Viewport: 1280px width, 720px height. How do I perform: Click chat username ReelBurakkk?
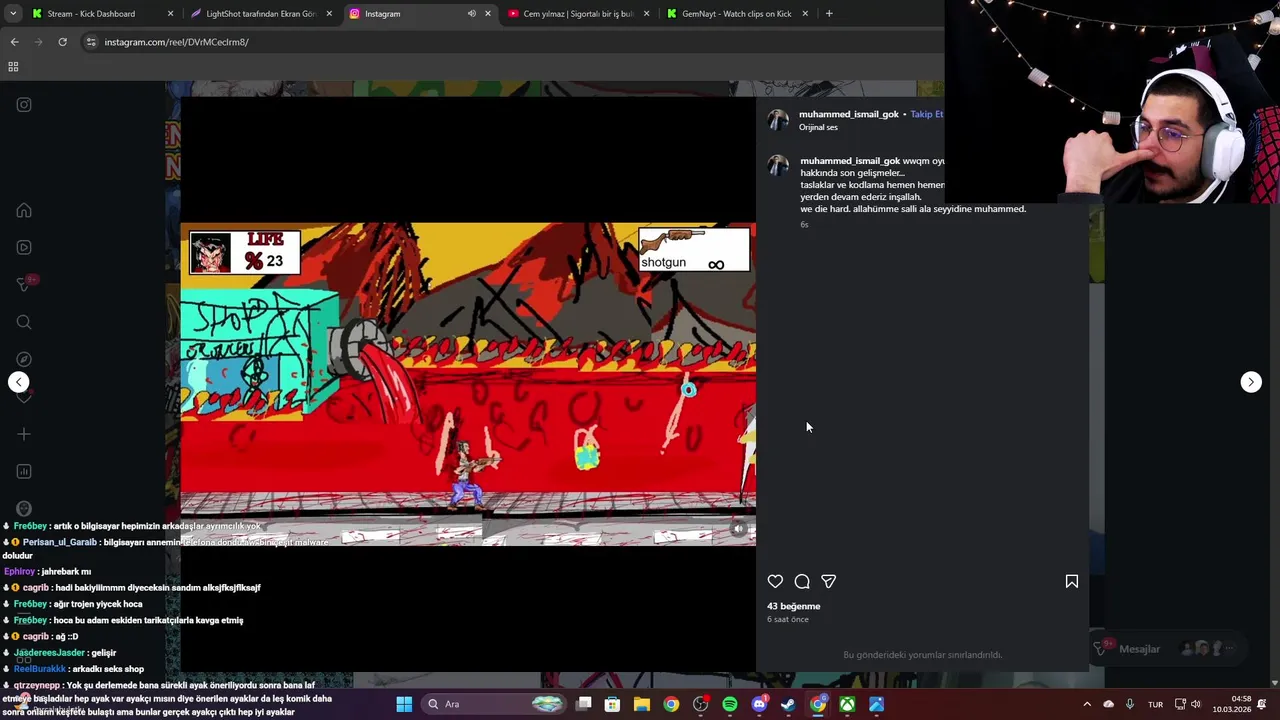coord(40,669)
